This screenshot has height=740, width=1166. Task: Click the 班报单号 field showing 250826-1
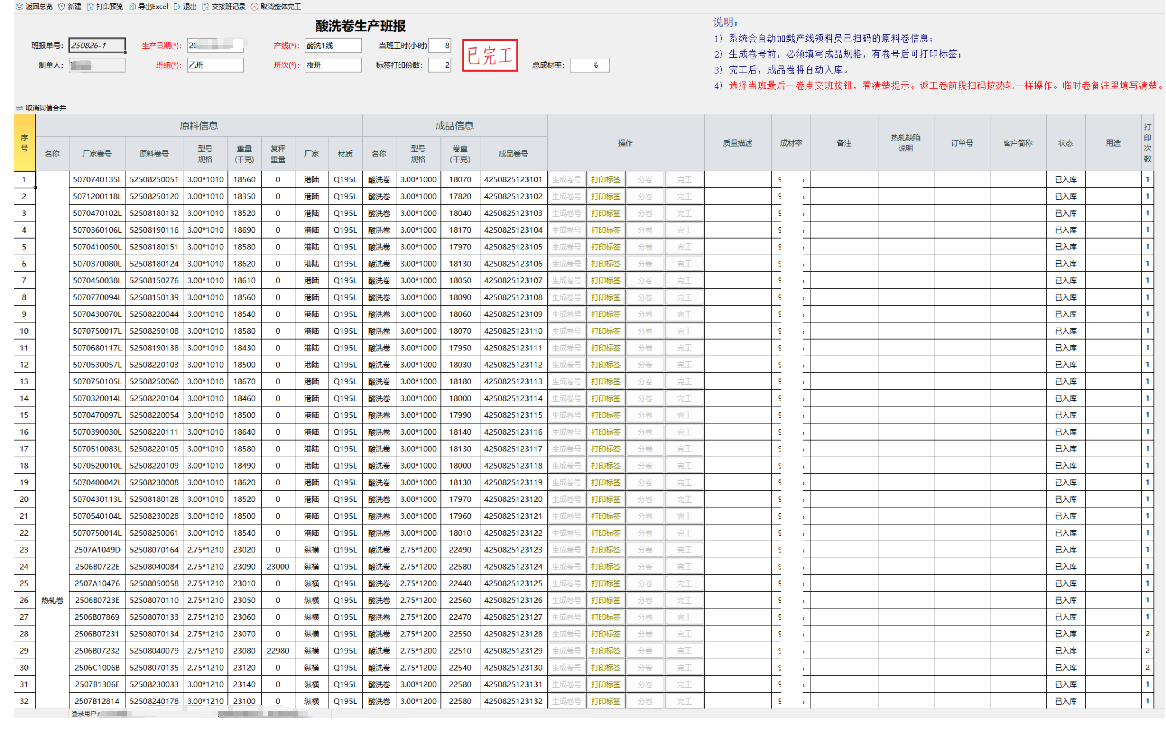pyautogui.click(x=96, y=45)
